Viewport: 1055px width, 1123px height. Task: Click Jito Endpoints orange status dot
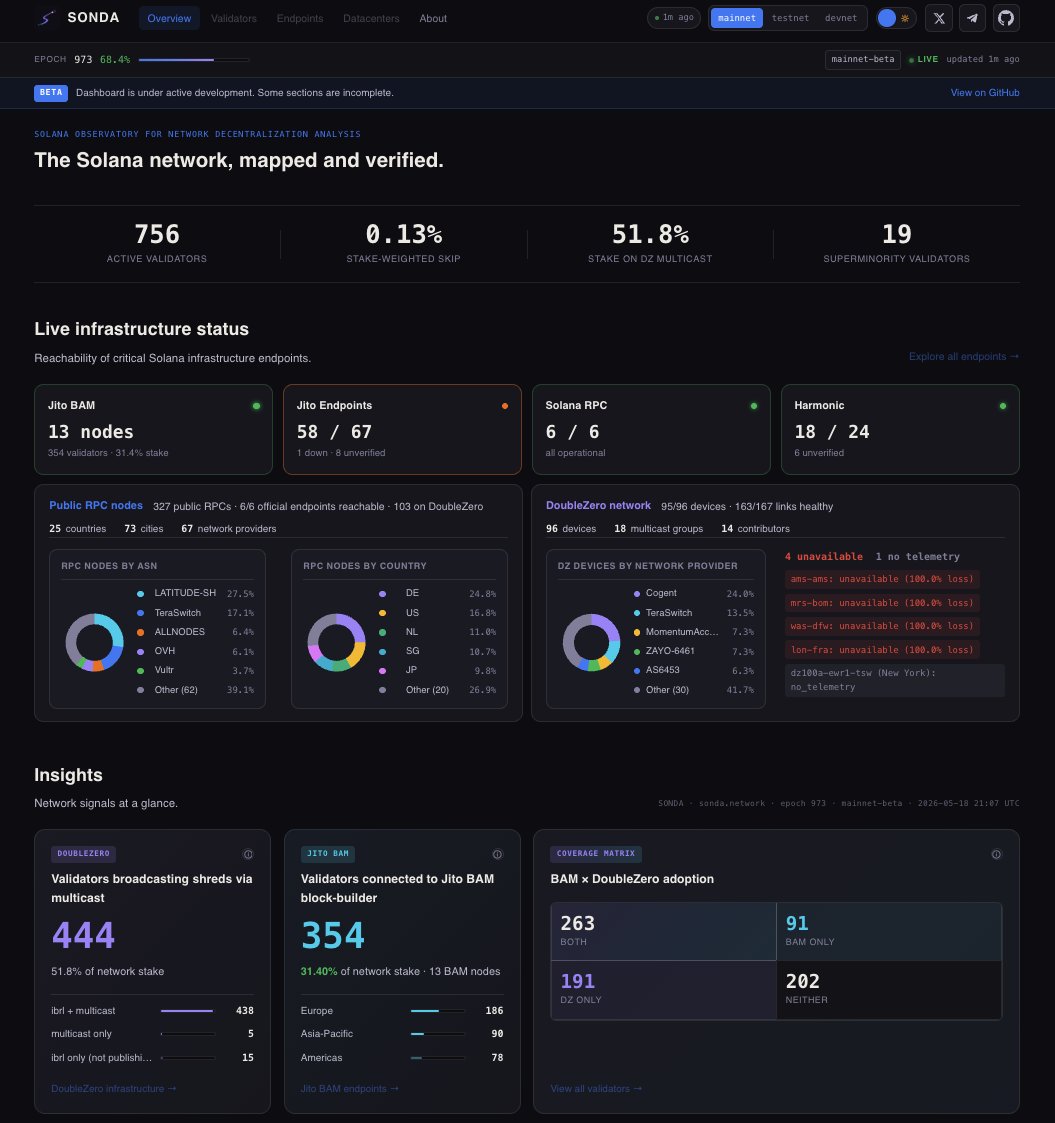click(505, 406)
